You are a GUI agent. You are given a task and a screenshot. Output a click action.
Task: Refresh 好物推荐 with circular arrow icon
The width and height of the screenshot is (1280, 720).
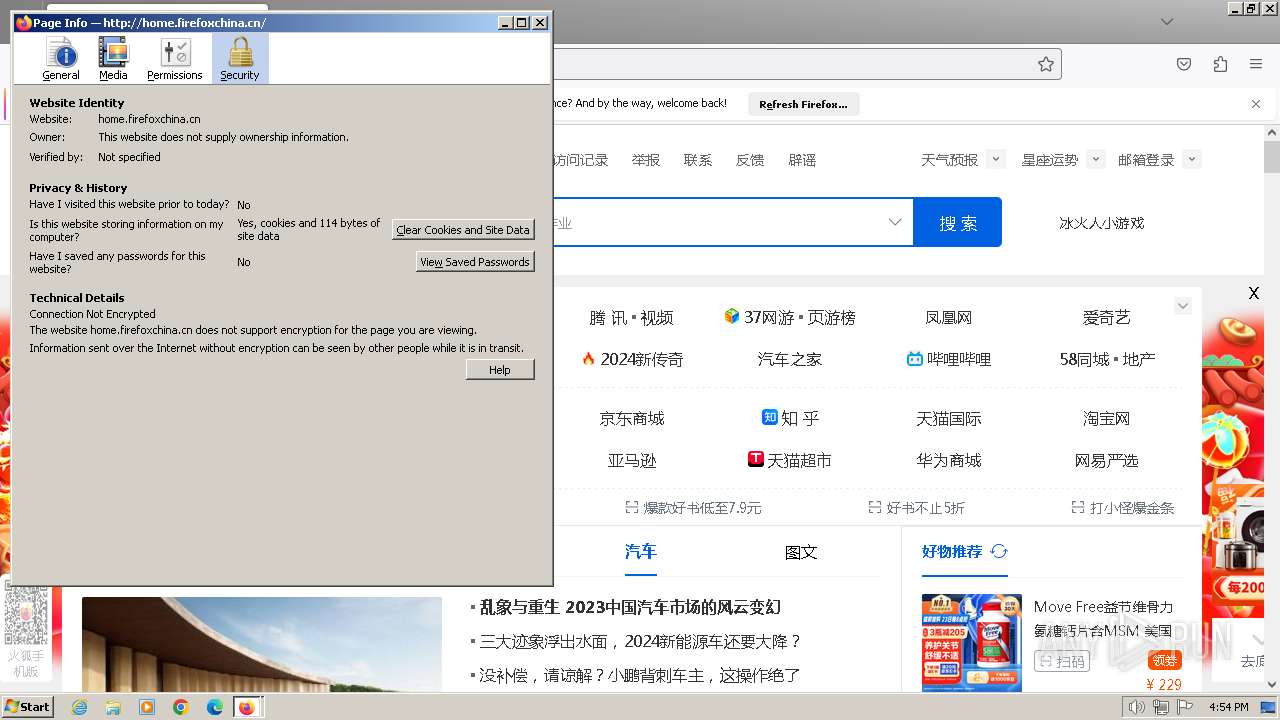[x=999, y=551]
